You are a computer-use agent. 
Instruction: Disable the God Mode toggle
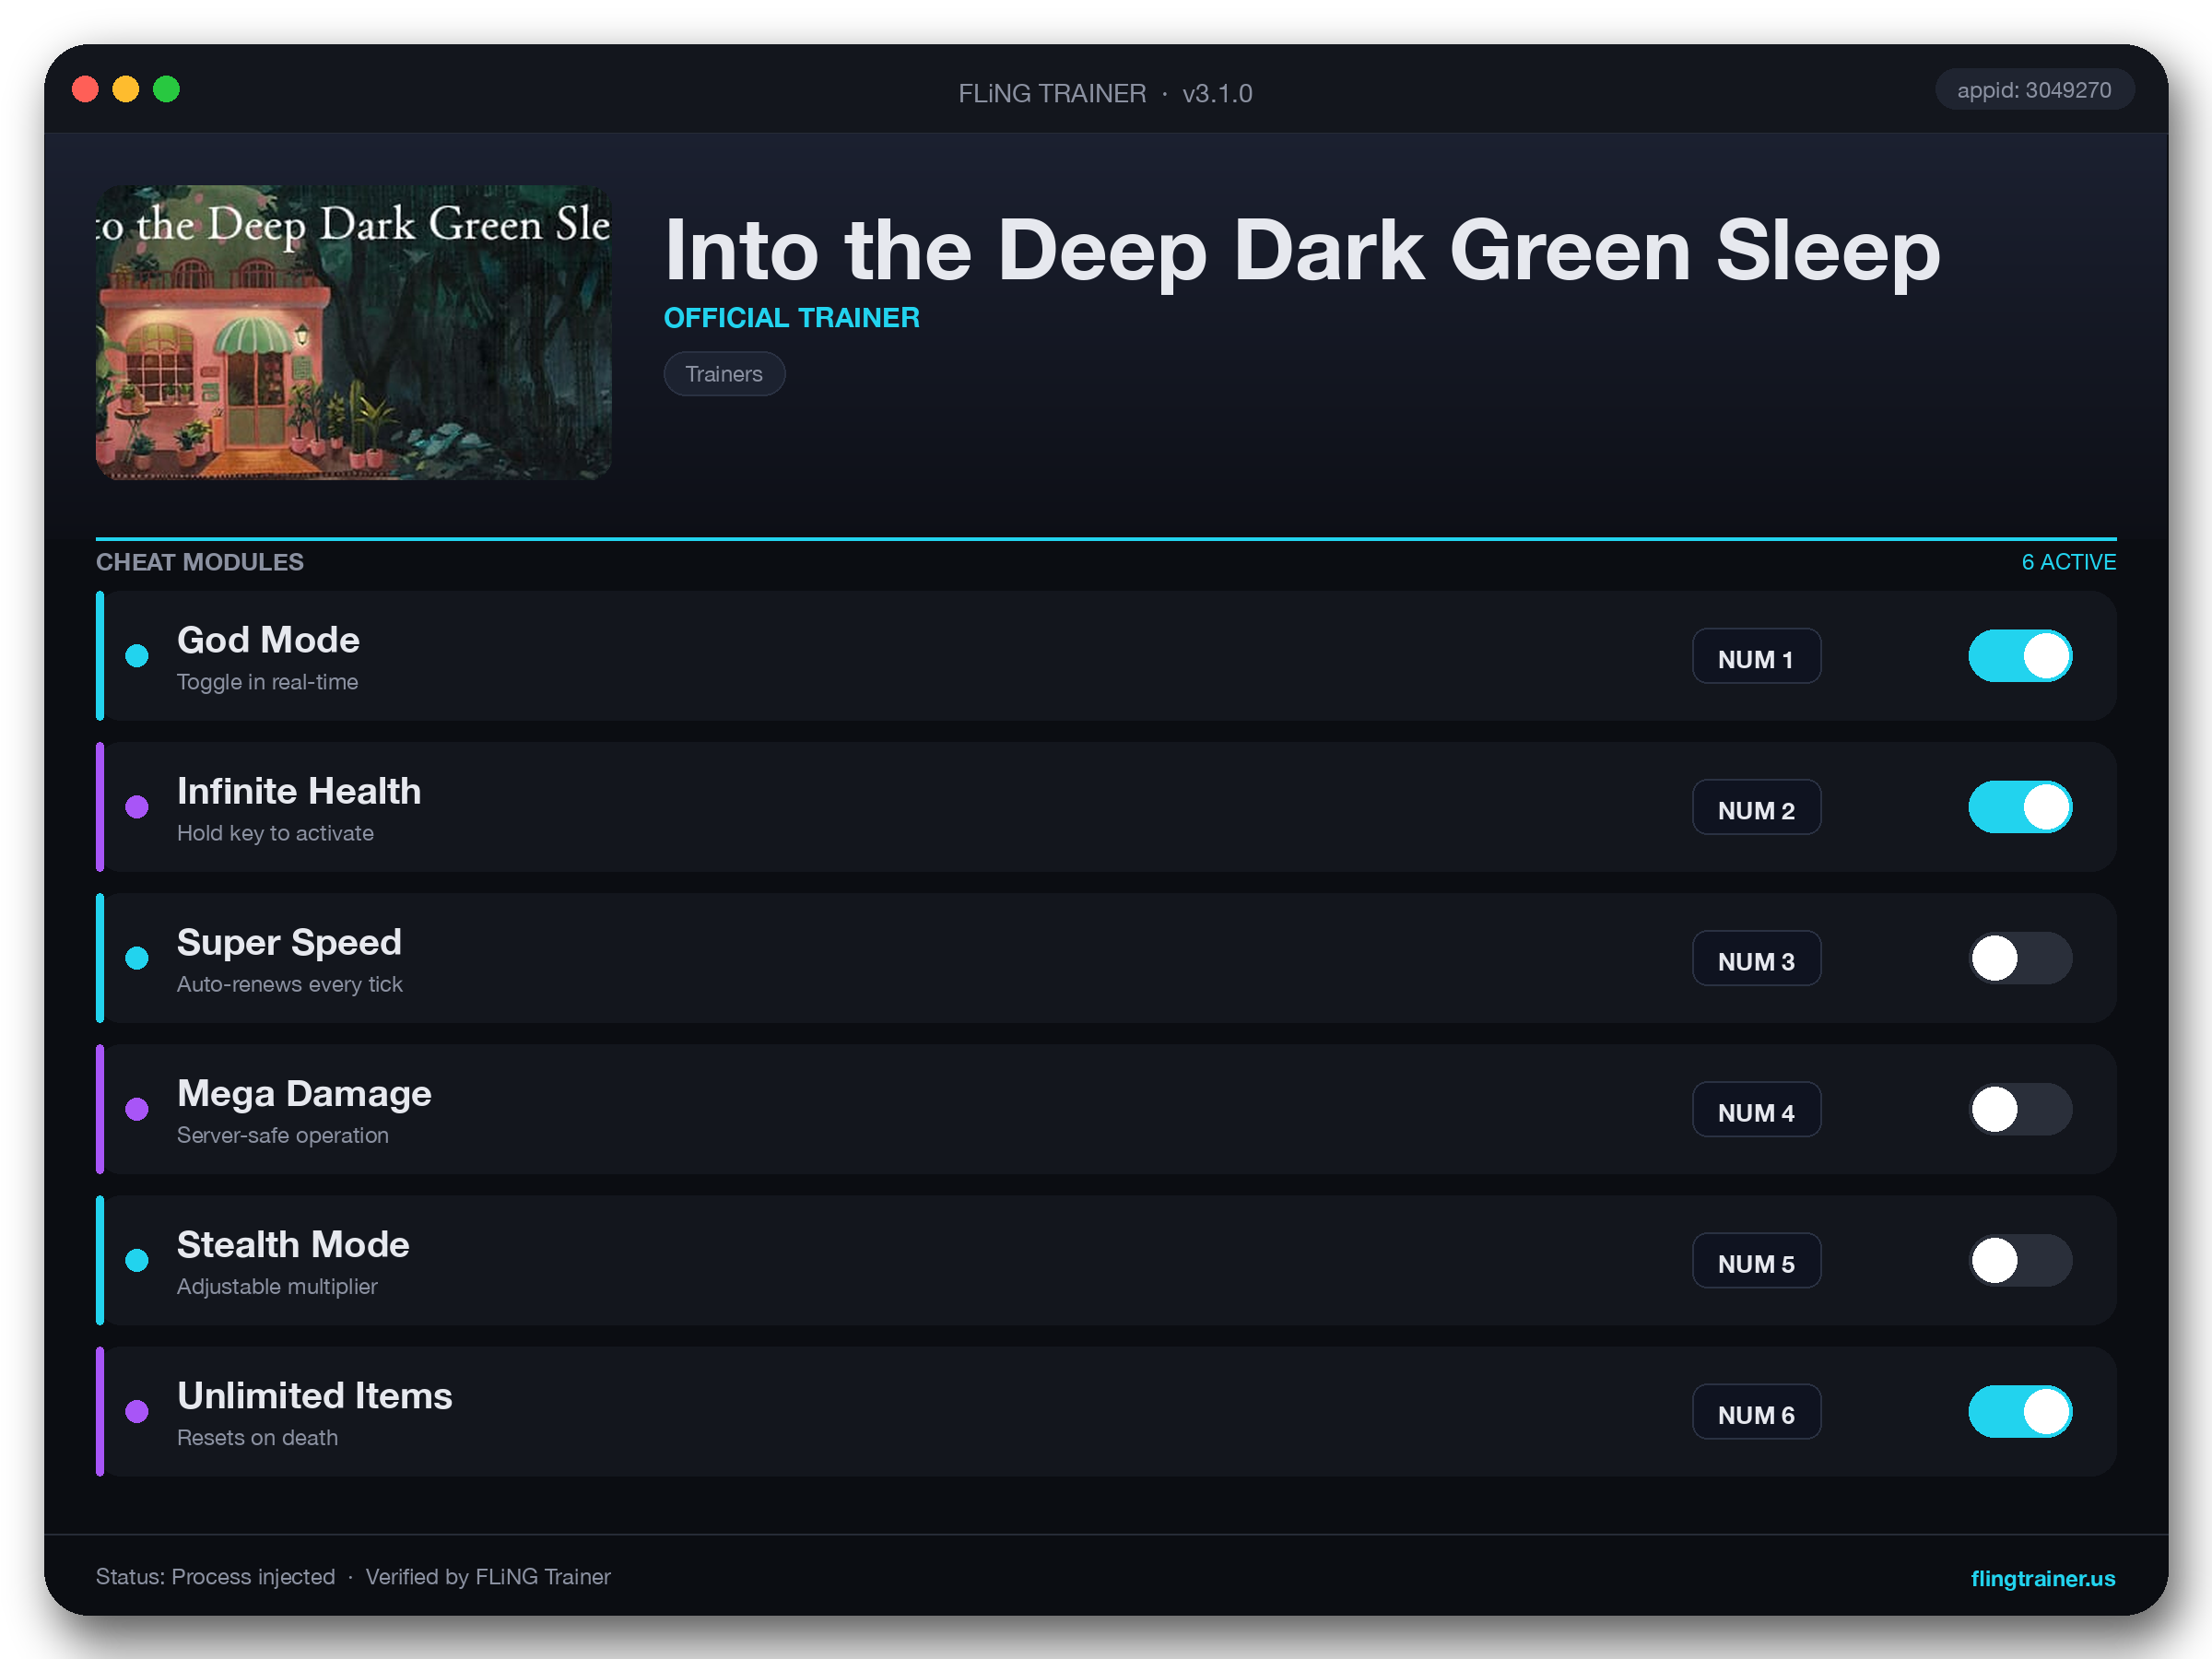pyautogui.click(x=2020, y=656)
